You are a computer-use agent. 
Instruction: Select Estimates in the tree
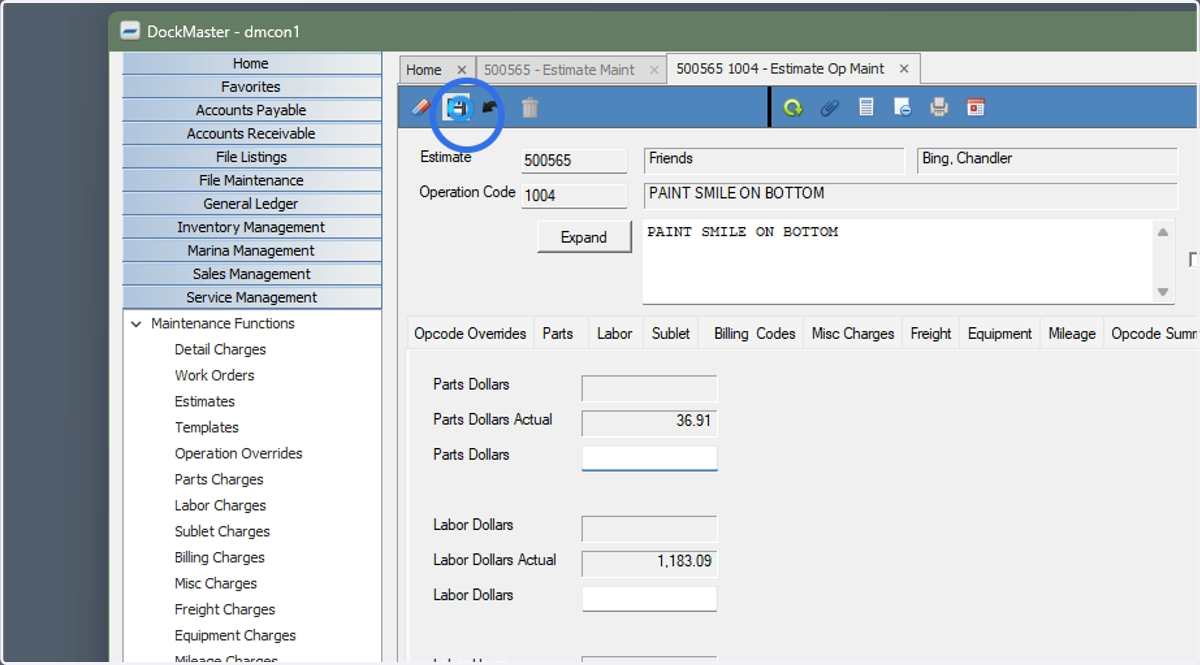(204, 402)
